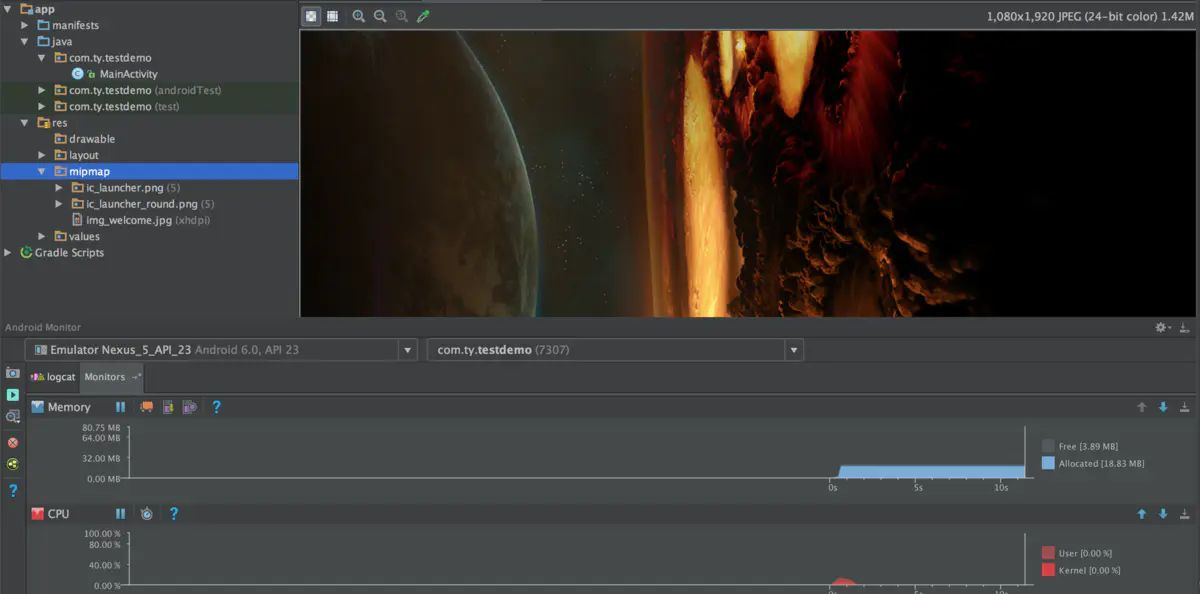Viewport: 1200px width, 594px height.
Task: Zoom in on the image preview
Action: click(x=359, y=16)
